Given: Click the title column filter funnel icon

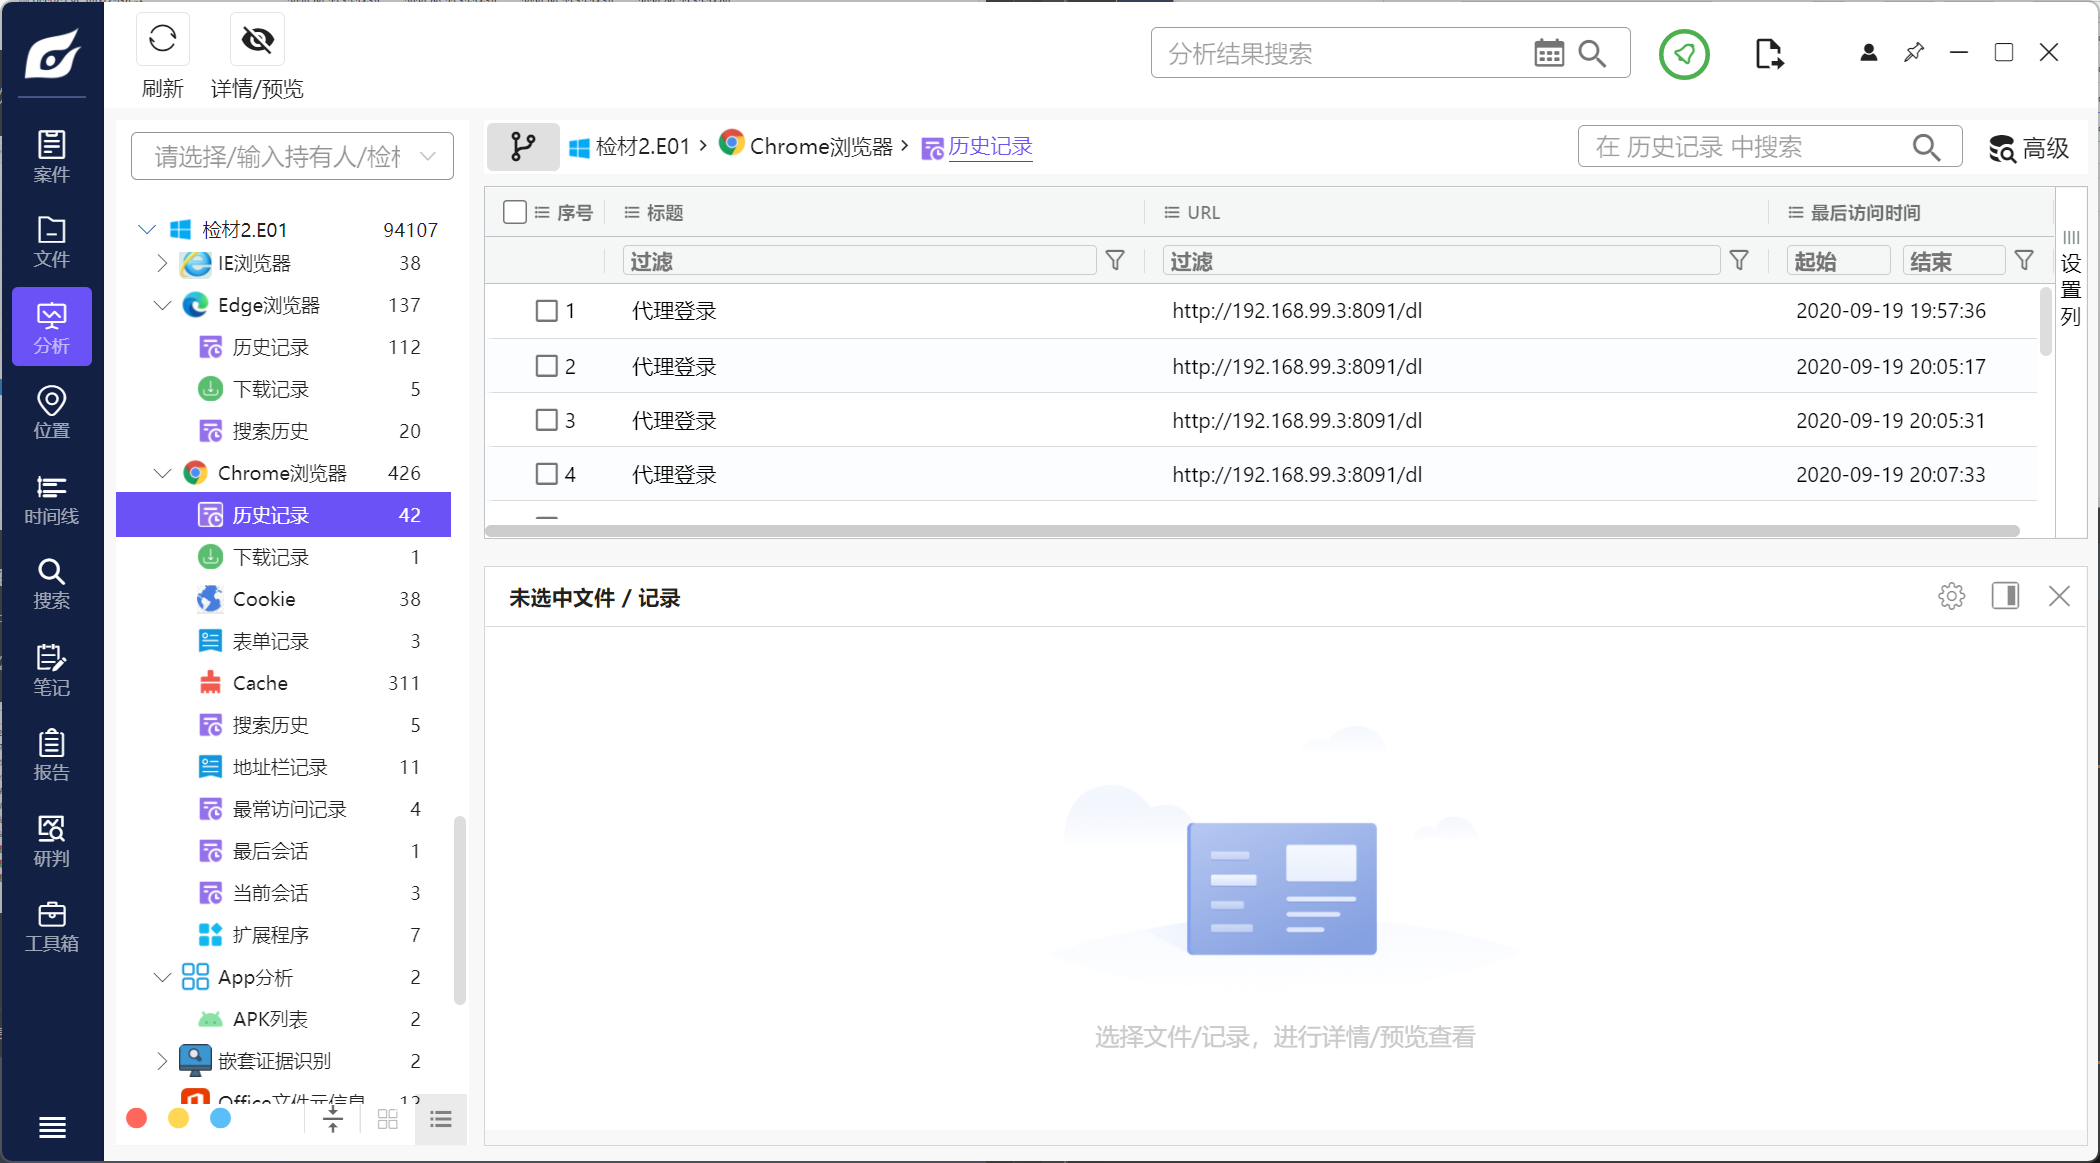Looking at the screenshot, I should (x=1115, y=261).
